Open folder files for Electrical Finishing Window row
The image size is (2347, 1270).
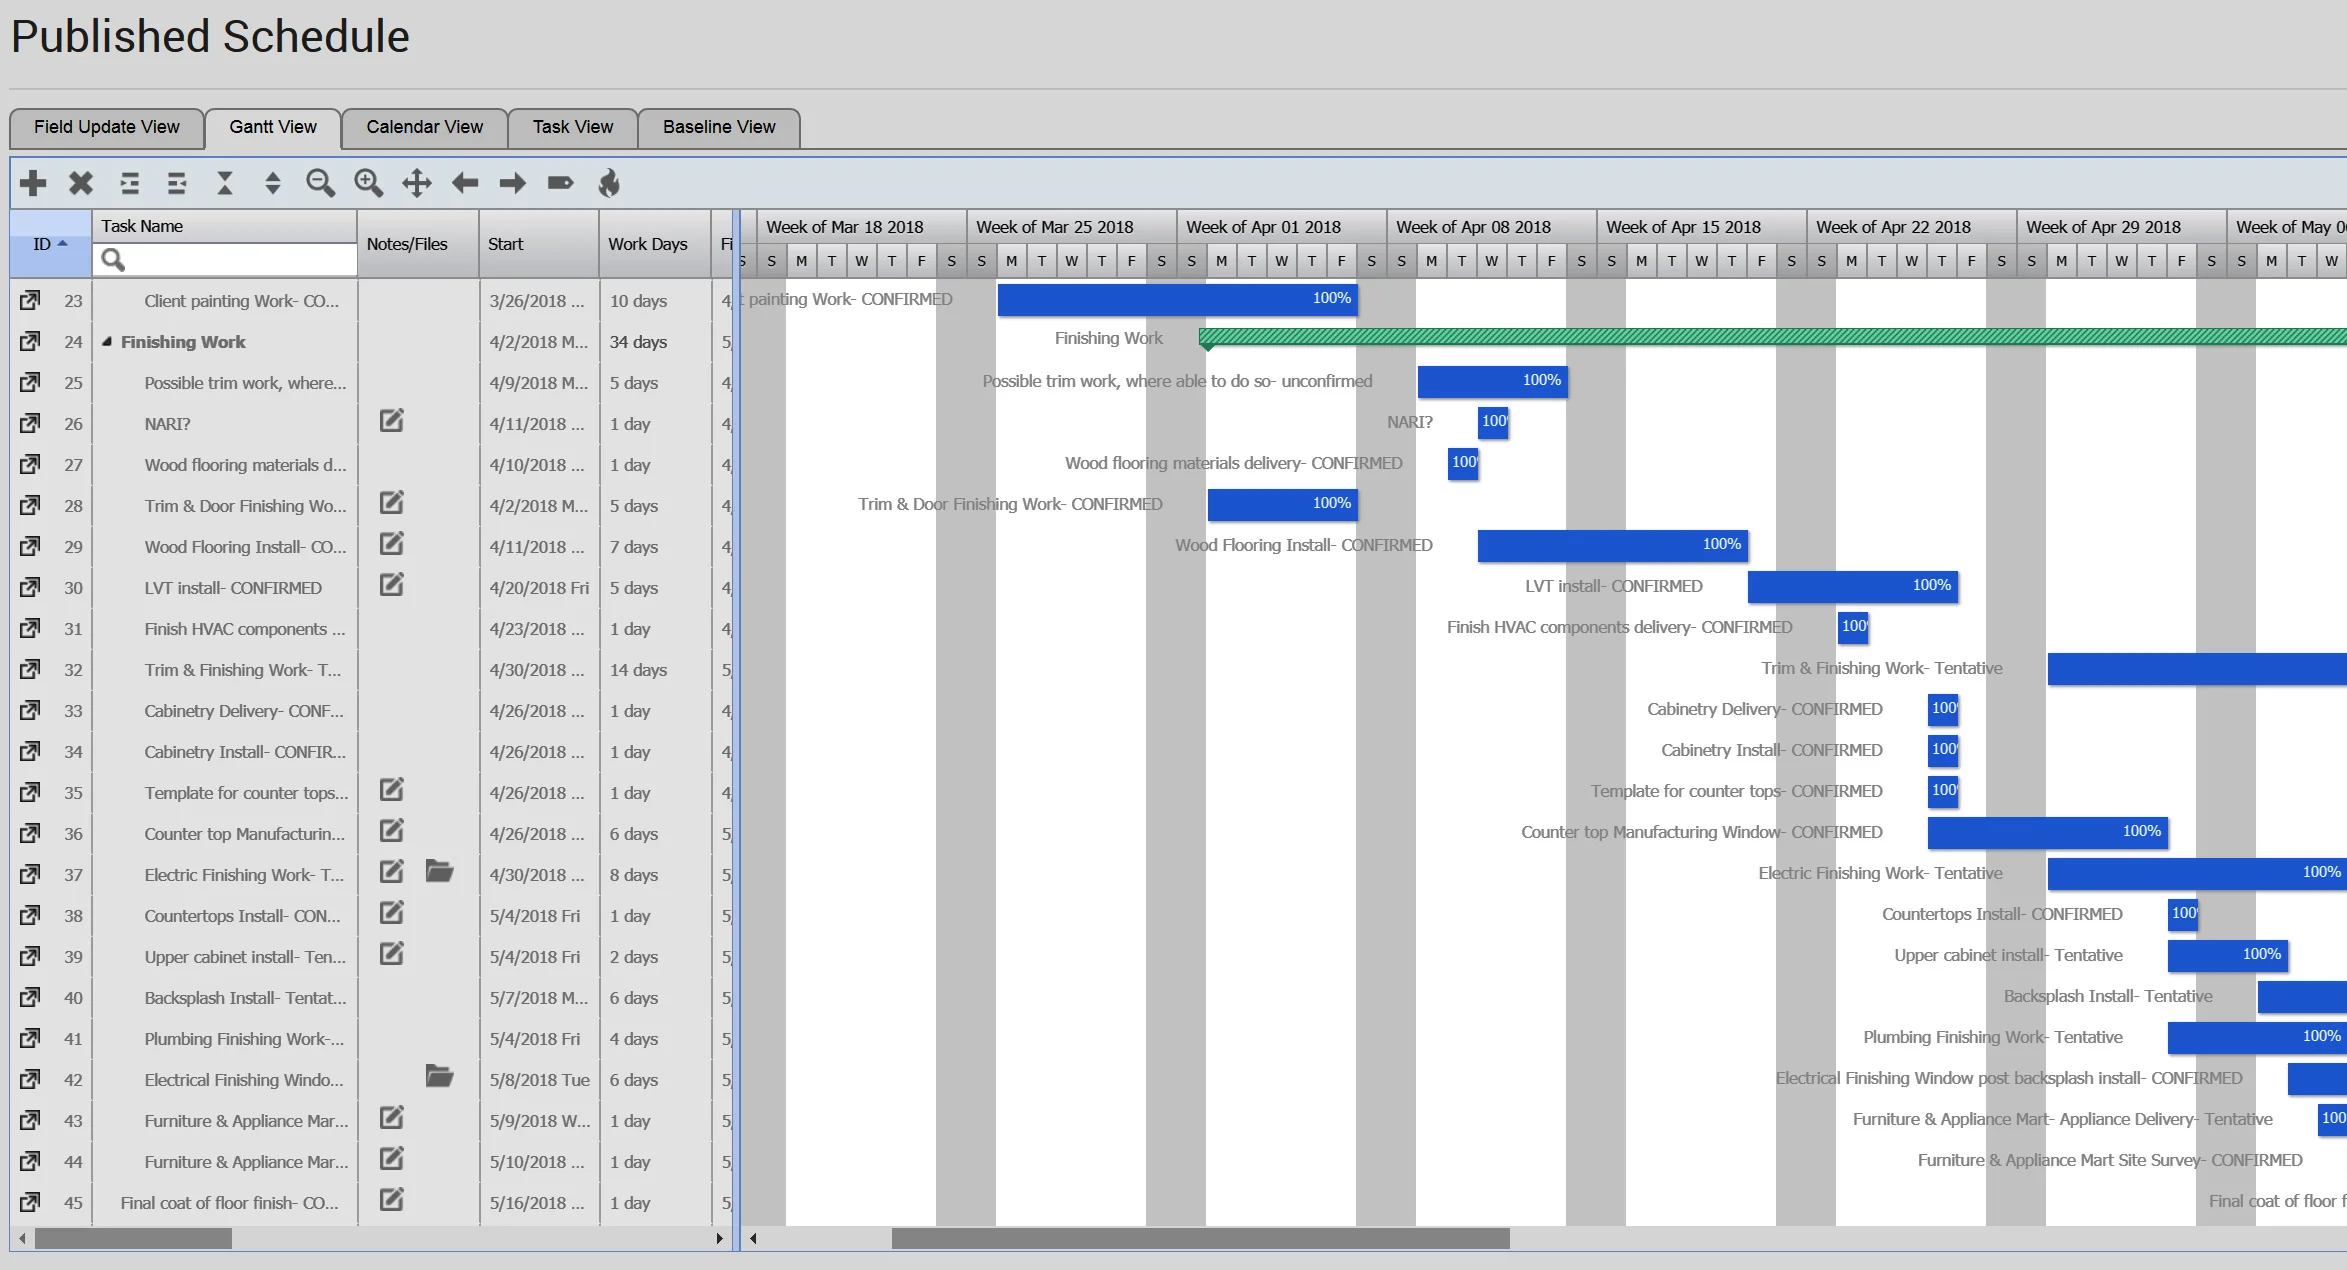point(439,1077)
